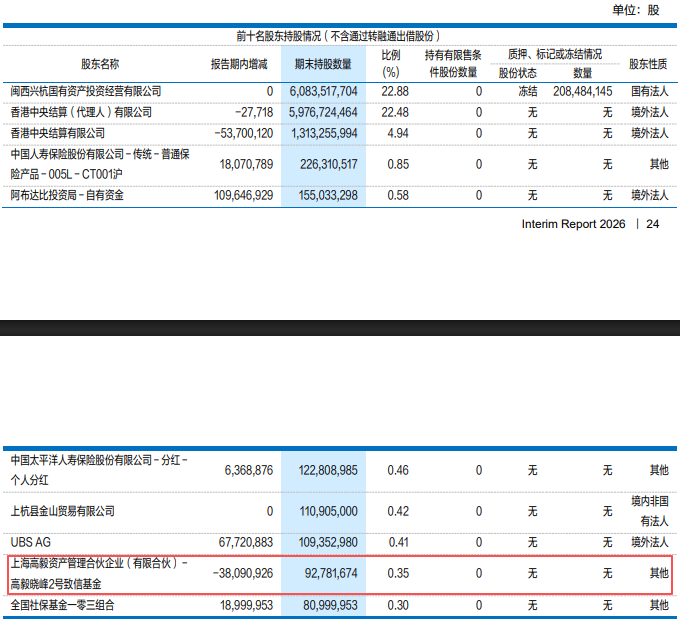Click the 期末持股数量 column header

[x=323, y=64]
